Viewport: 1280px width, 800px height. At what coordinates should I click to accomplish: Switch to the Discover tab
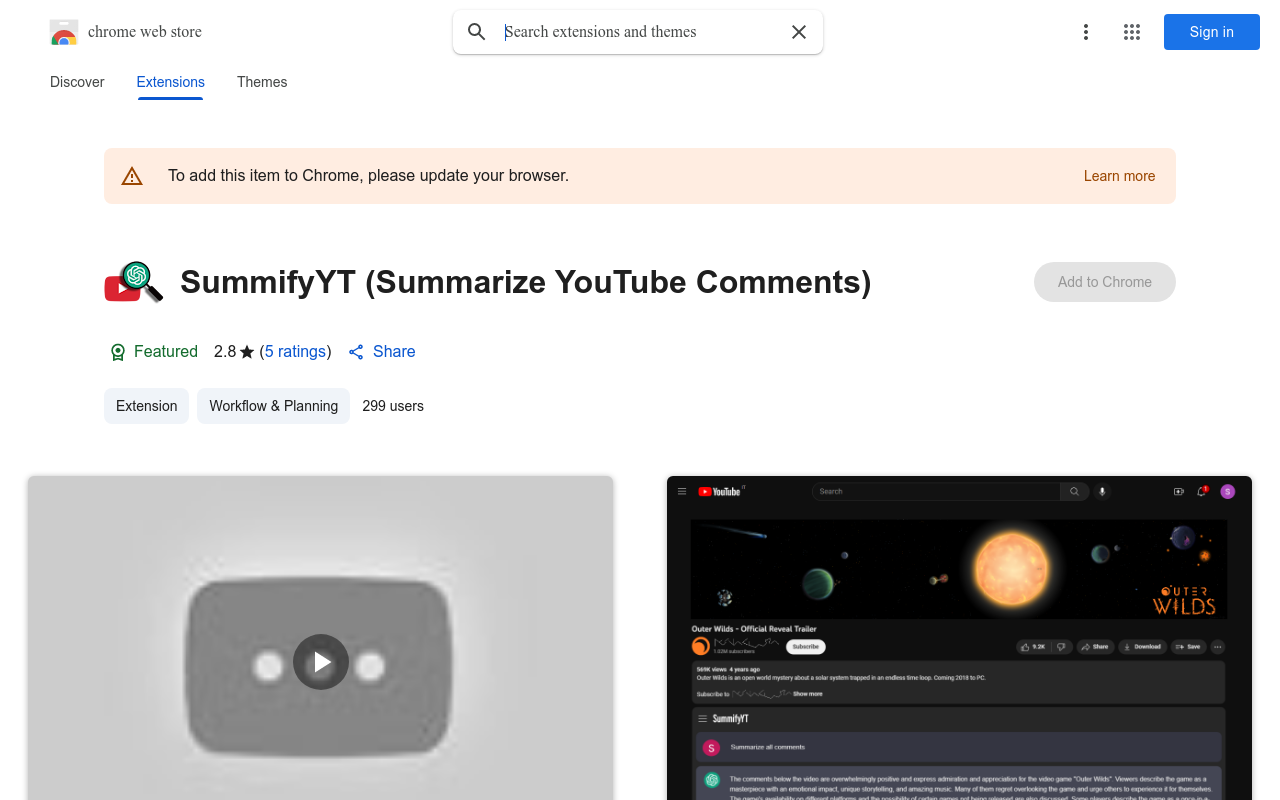[77, 82]
